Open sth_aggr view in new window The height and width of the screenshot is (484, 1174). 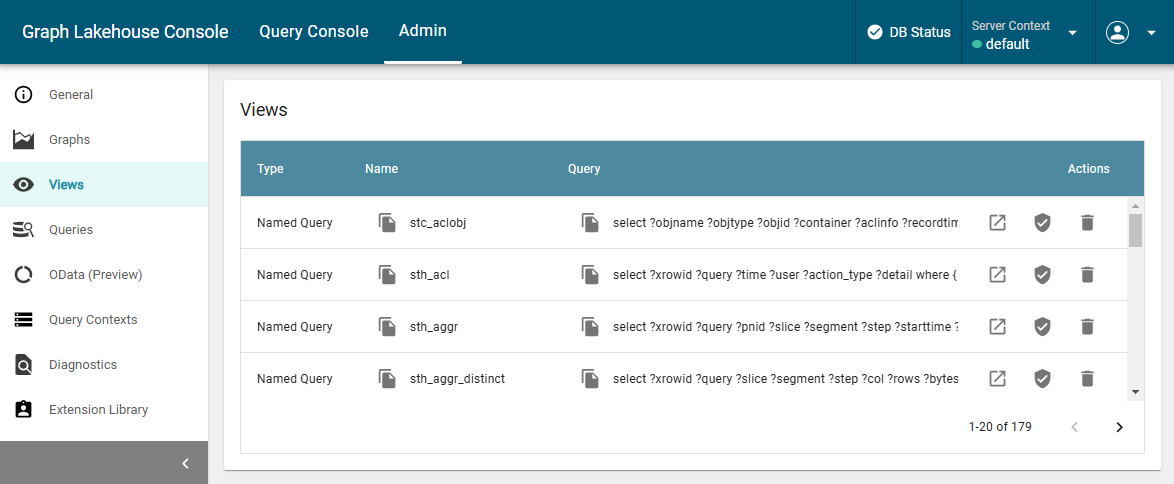coord(997,327)
